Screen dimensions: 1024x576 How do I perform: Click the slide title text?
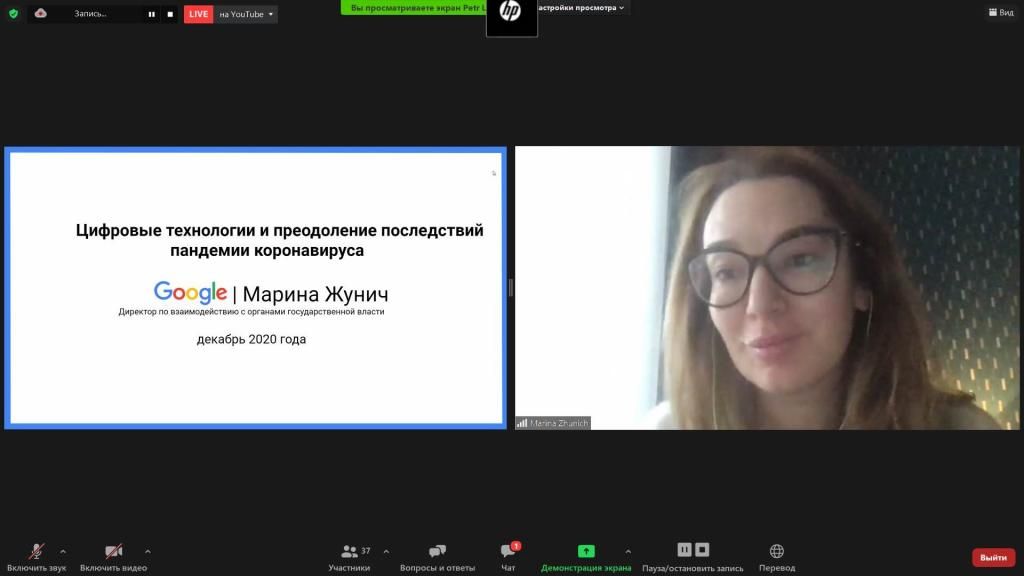tap(280, 240)
